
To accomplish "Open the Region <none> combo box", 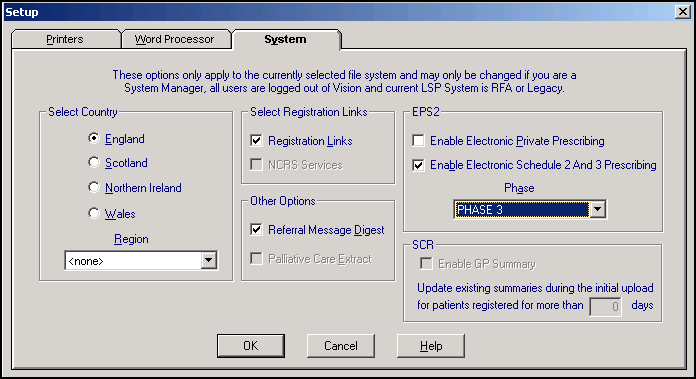I will (x=141, y=261).
